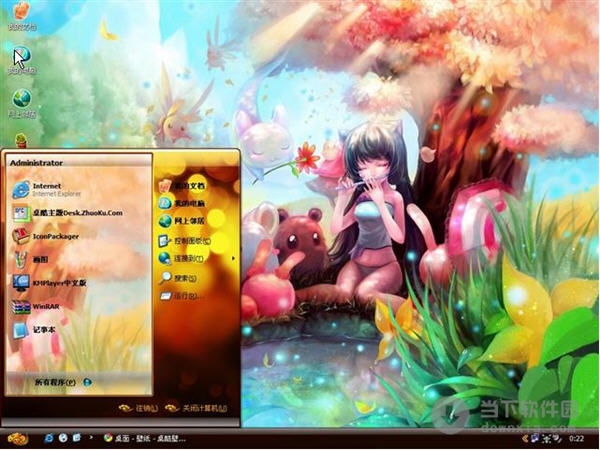Open 搜索(S) Search

[179, 278]
